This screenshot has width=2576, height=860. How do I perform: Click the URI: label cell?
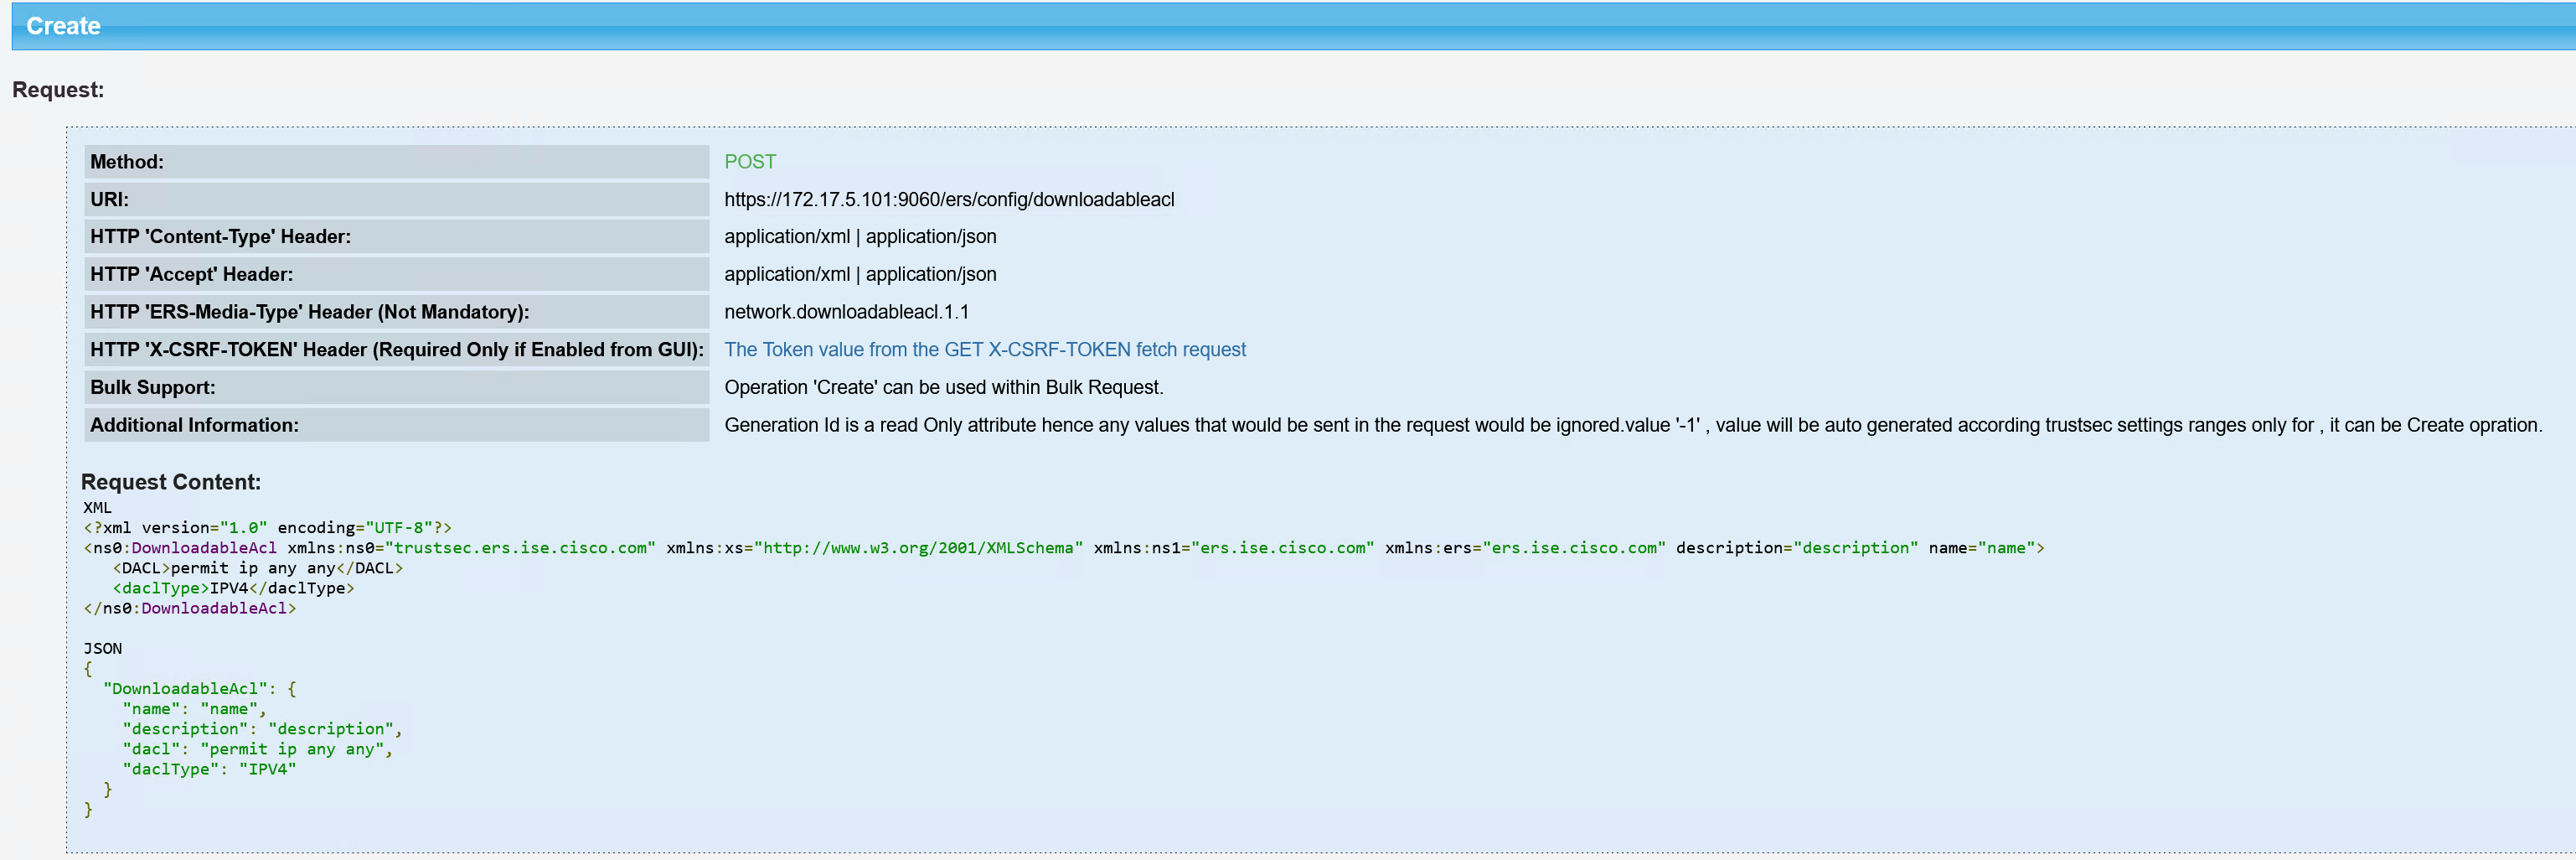(396, 200)
